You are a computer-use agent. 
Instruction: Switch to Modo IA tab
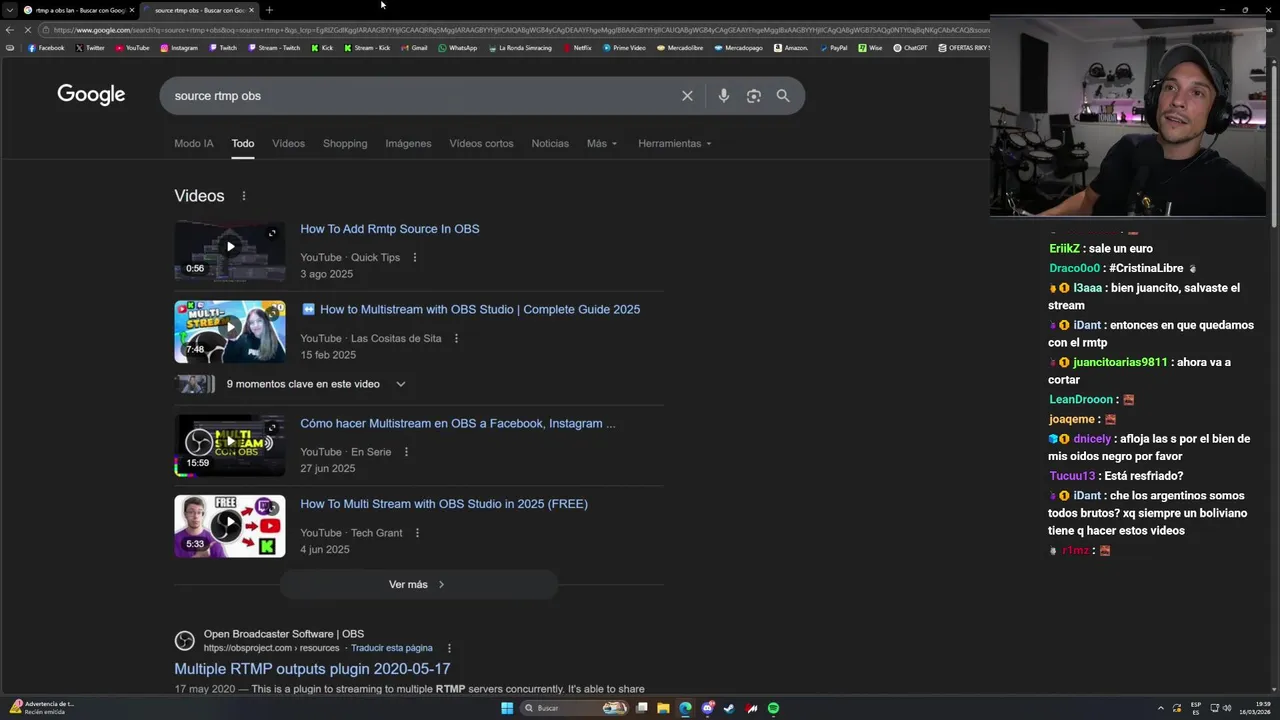[x=194, y=143]
